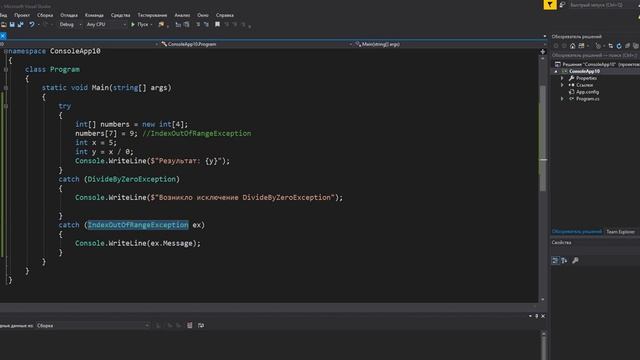Click the Clear All icon in output toolbar
The width and height of the screenshot is (640, 360).
tap(190, 326)
